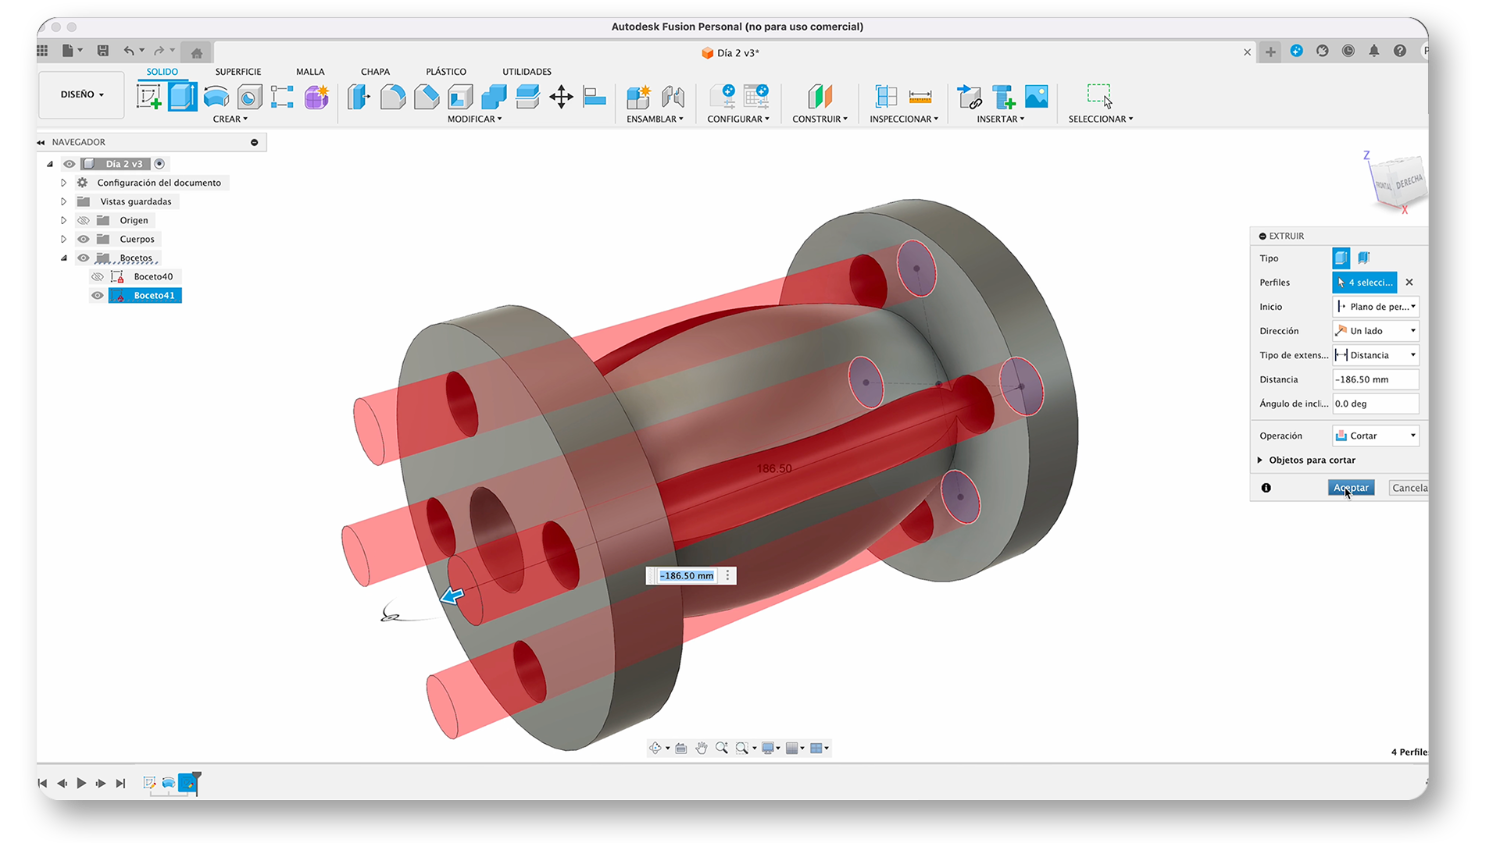Switch to the PLÁSTICO tab
1500x843 pixels.
pyautogui.click(x=446, y=72)
